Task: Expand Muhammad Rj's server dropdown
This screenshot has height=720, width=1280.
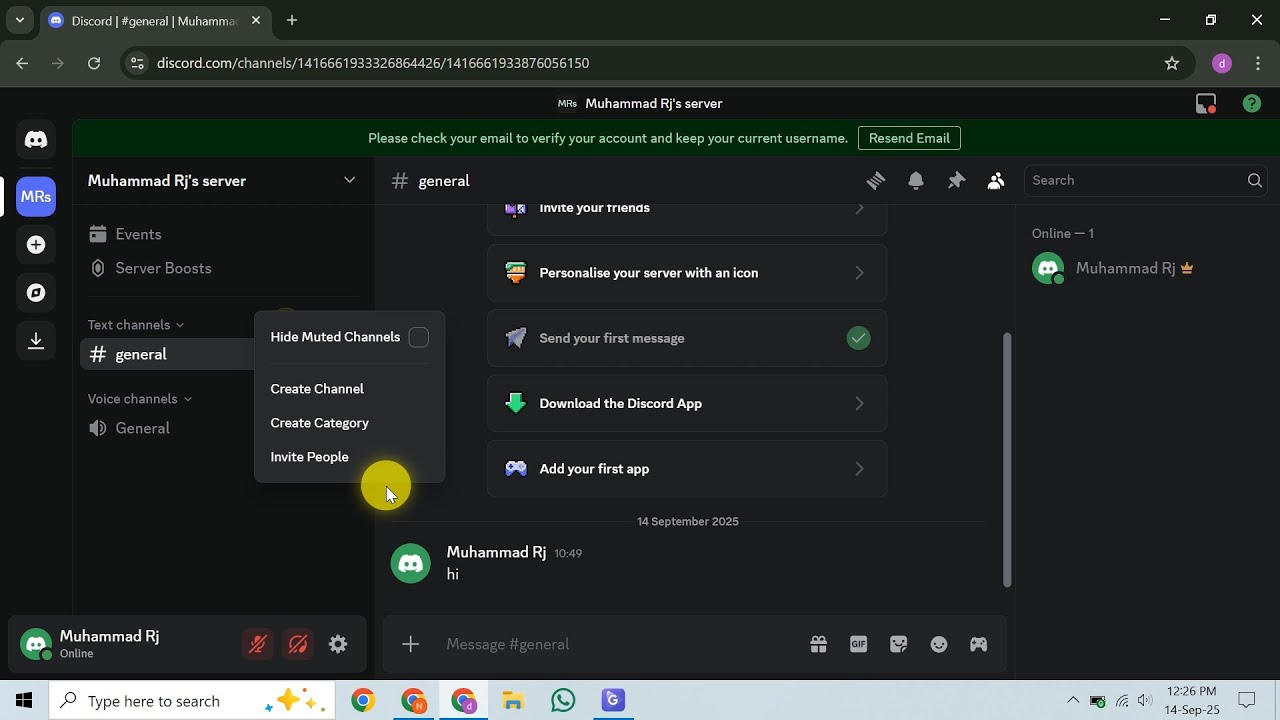Action: click(x=349, y=180)
